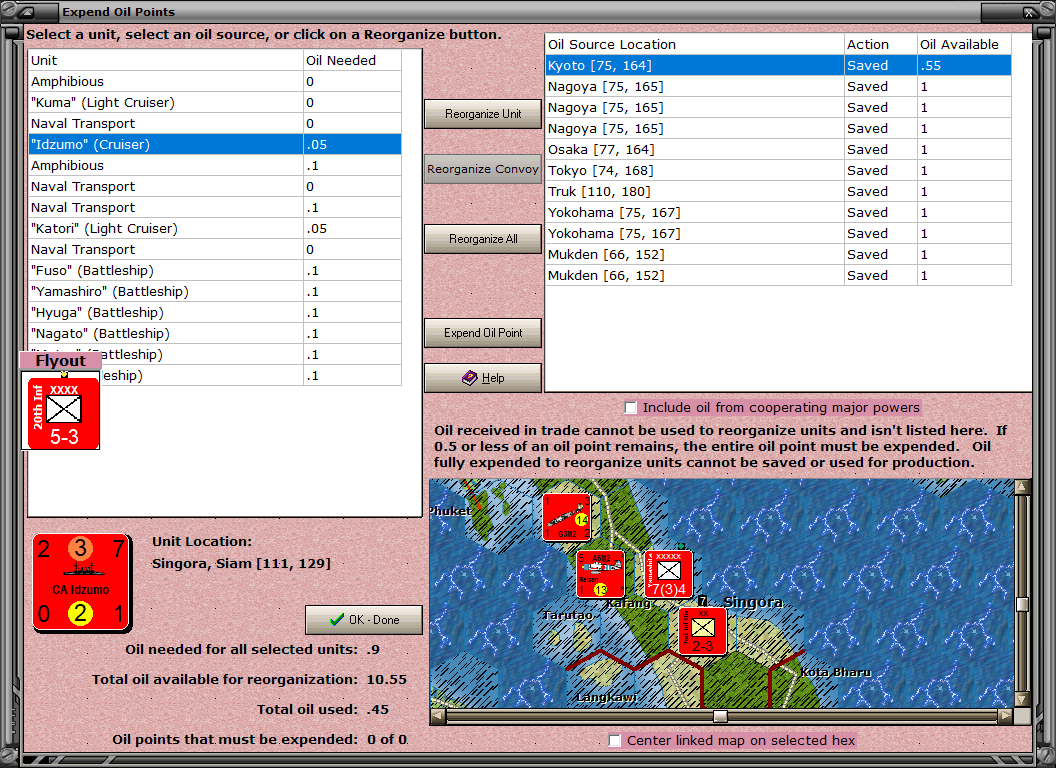Viewport: 1056px width, 768px height.
Task: Close the Expend Oil Points window
Action: 1029,11
